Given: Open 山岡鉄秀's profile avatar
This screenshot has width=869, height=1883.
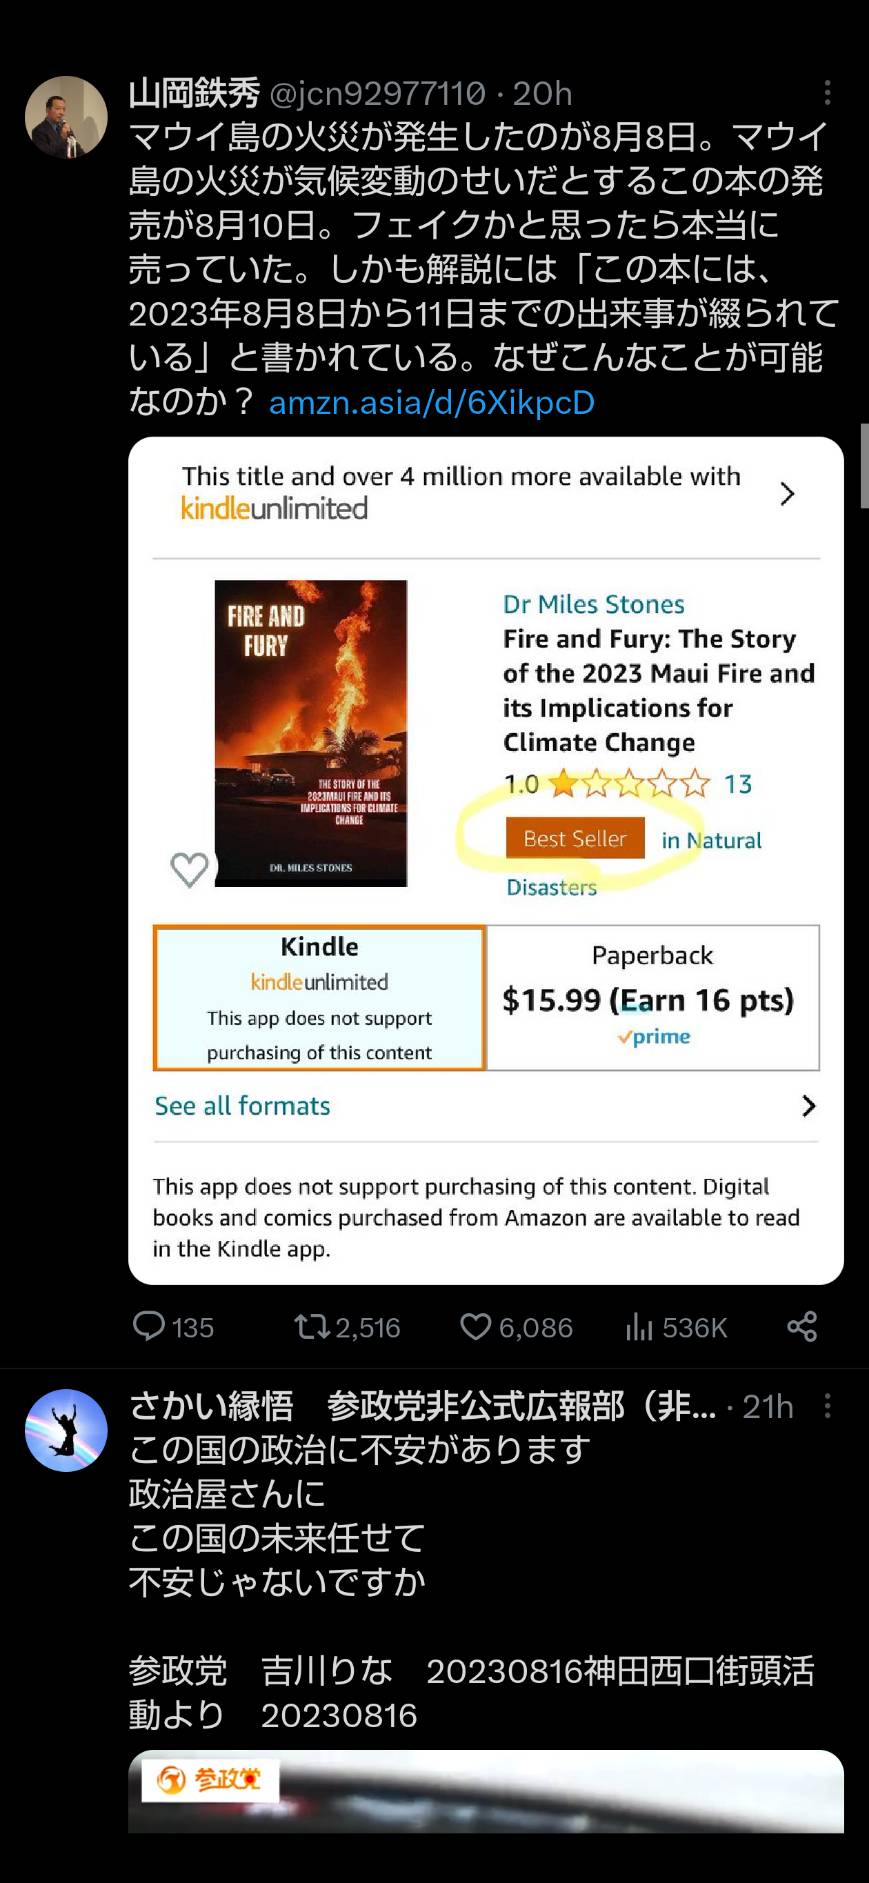Looking at the screenshot, I should 66,117.
